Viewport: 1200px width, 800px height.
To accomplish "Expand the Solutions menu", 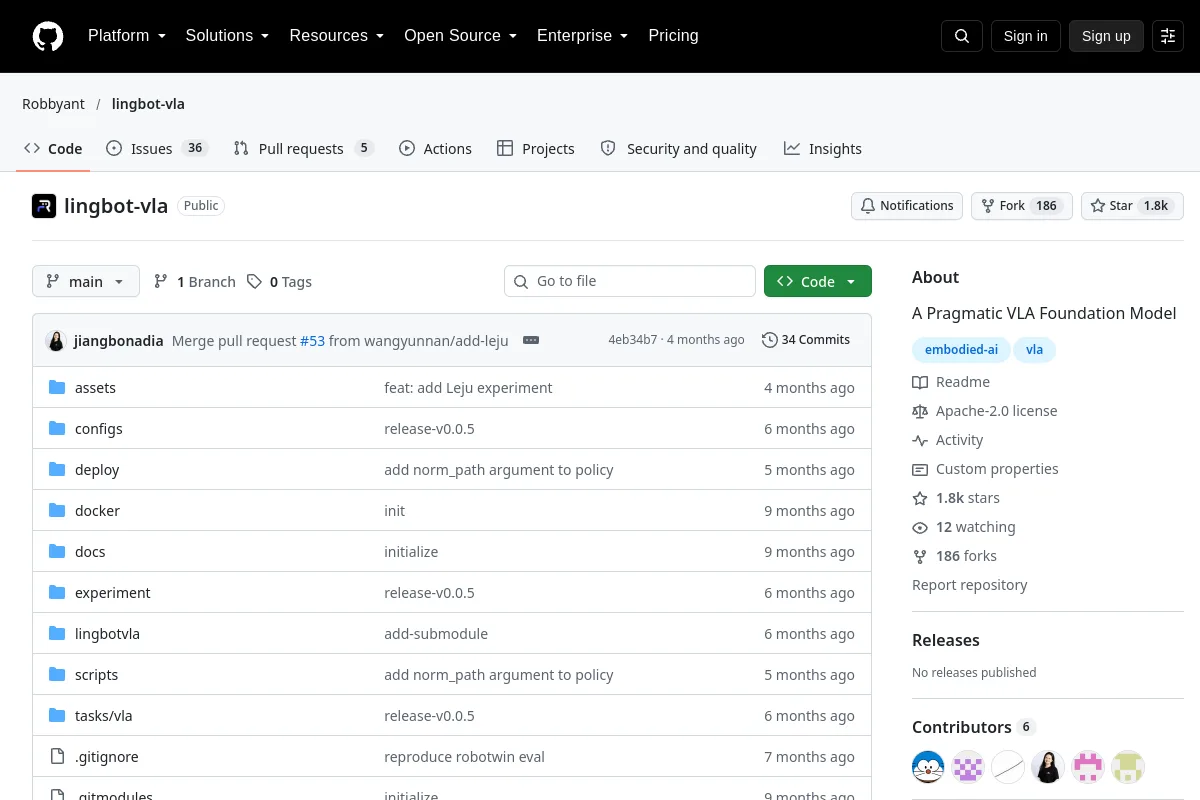I will (x=228, y=36).
